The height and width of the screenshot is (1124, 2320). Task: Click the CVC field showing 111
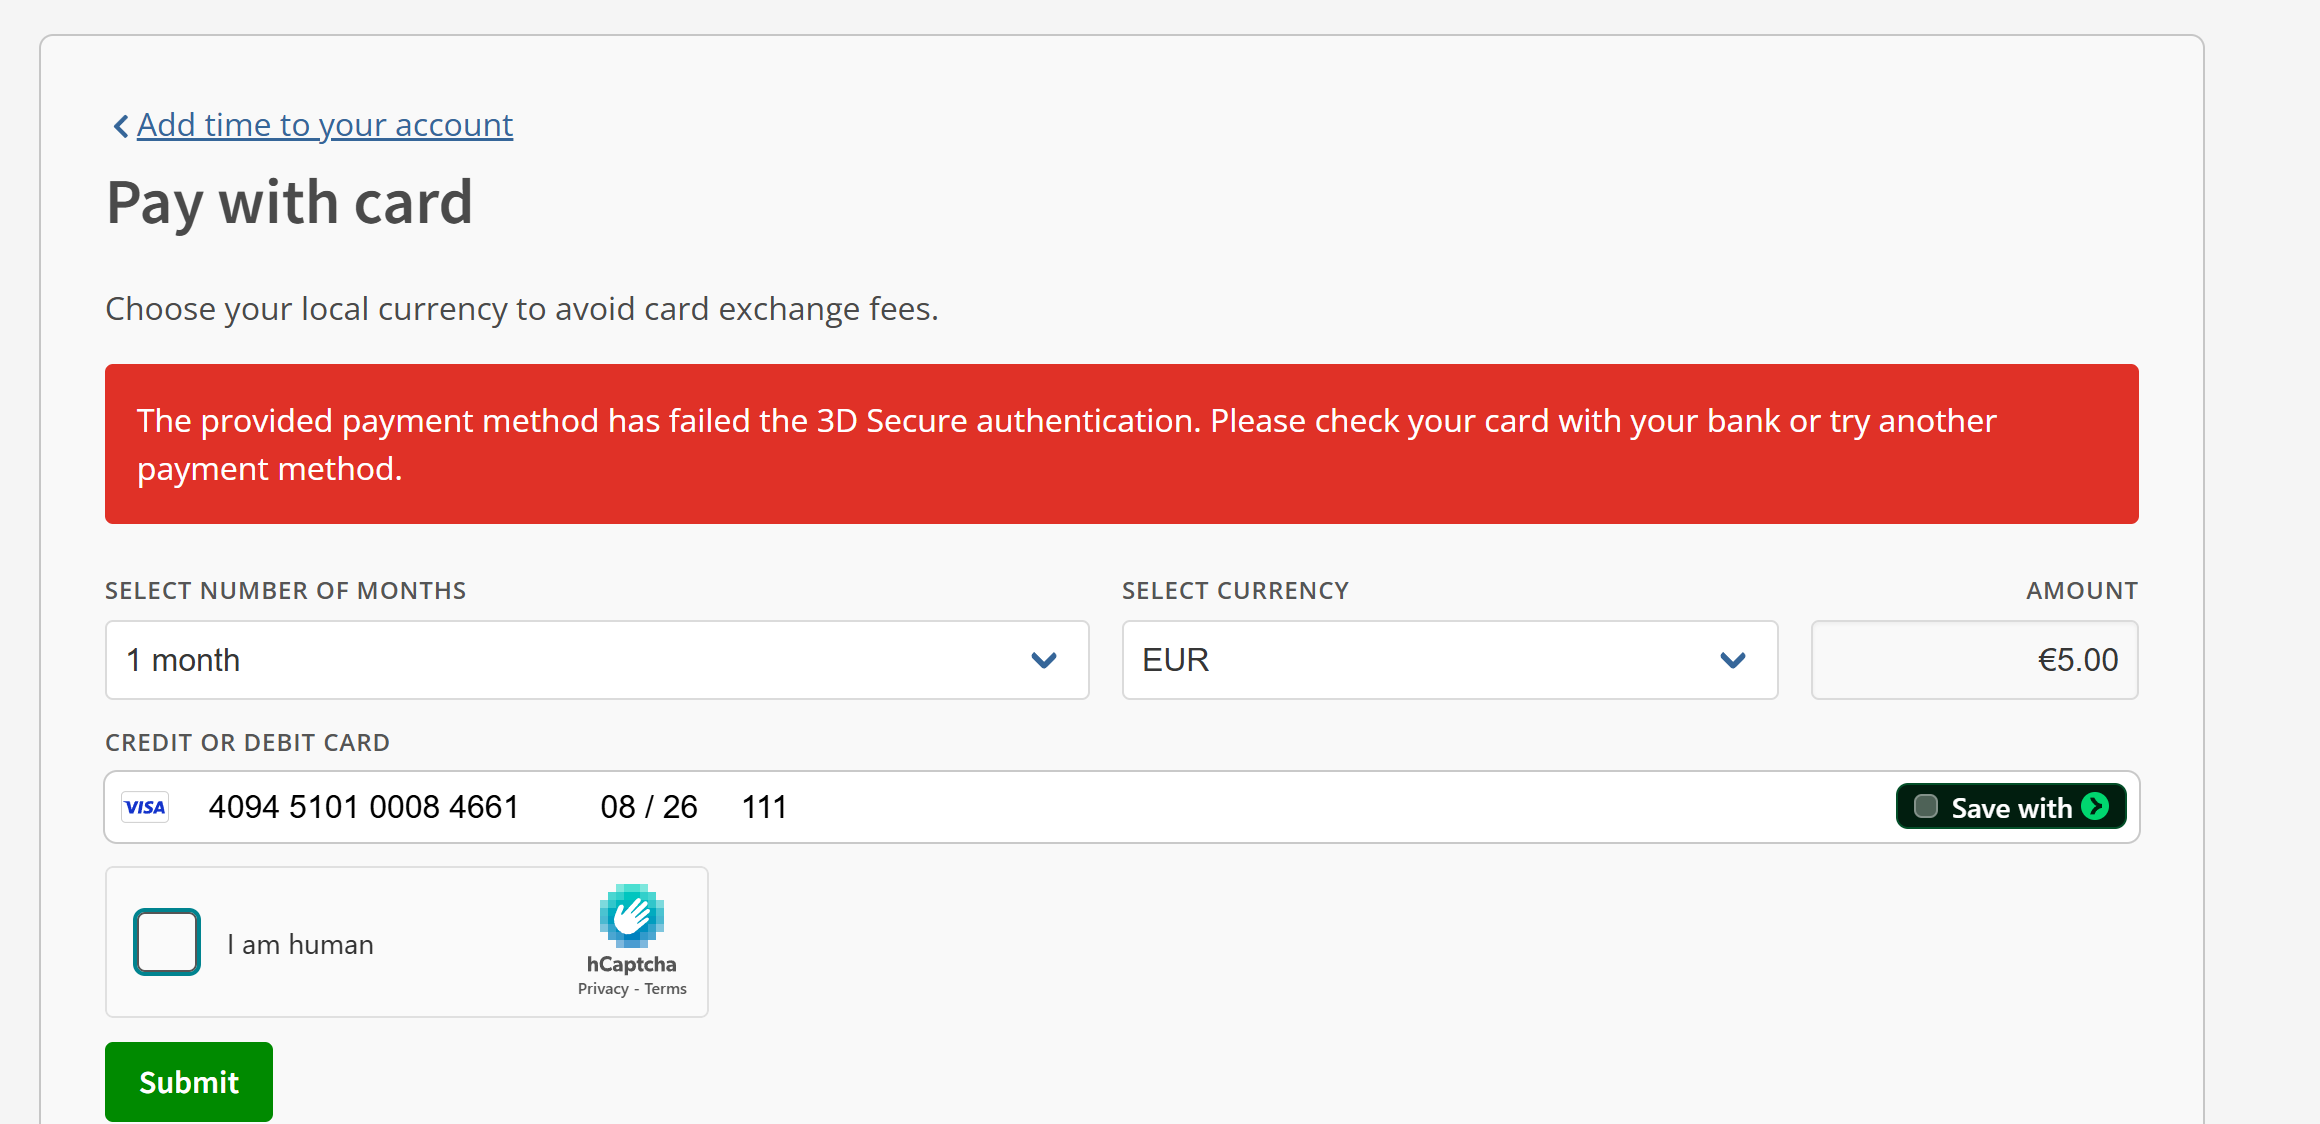(x=764, y=807)
